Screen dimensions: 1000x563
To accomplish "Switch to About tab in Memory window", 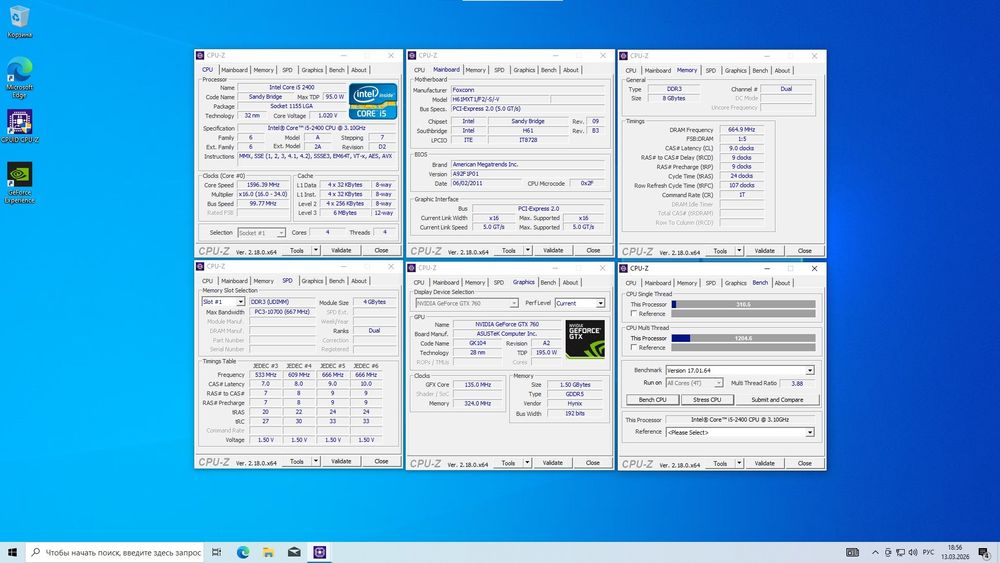I will (x=783, y=71).
